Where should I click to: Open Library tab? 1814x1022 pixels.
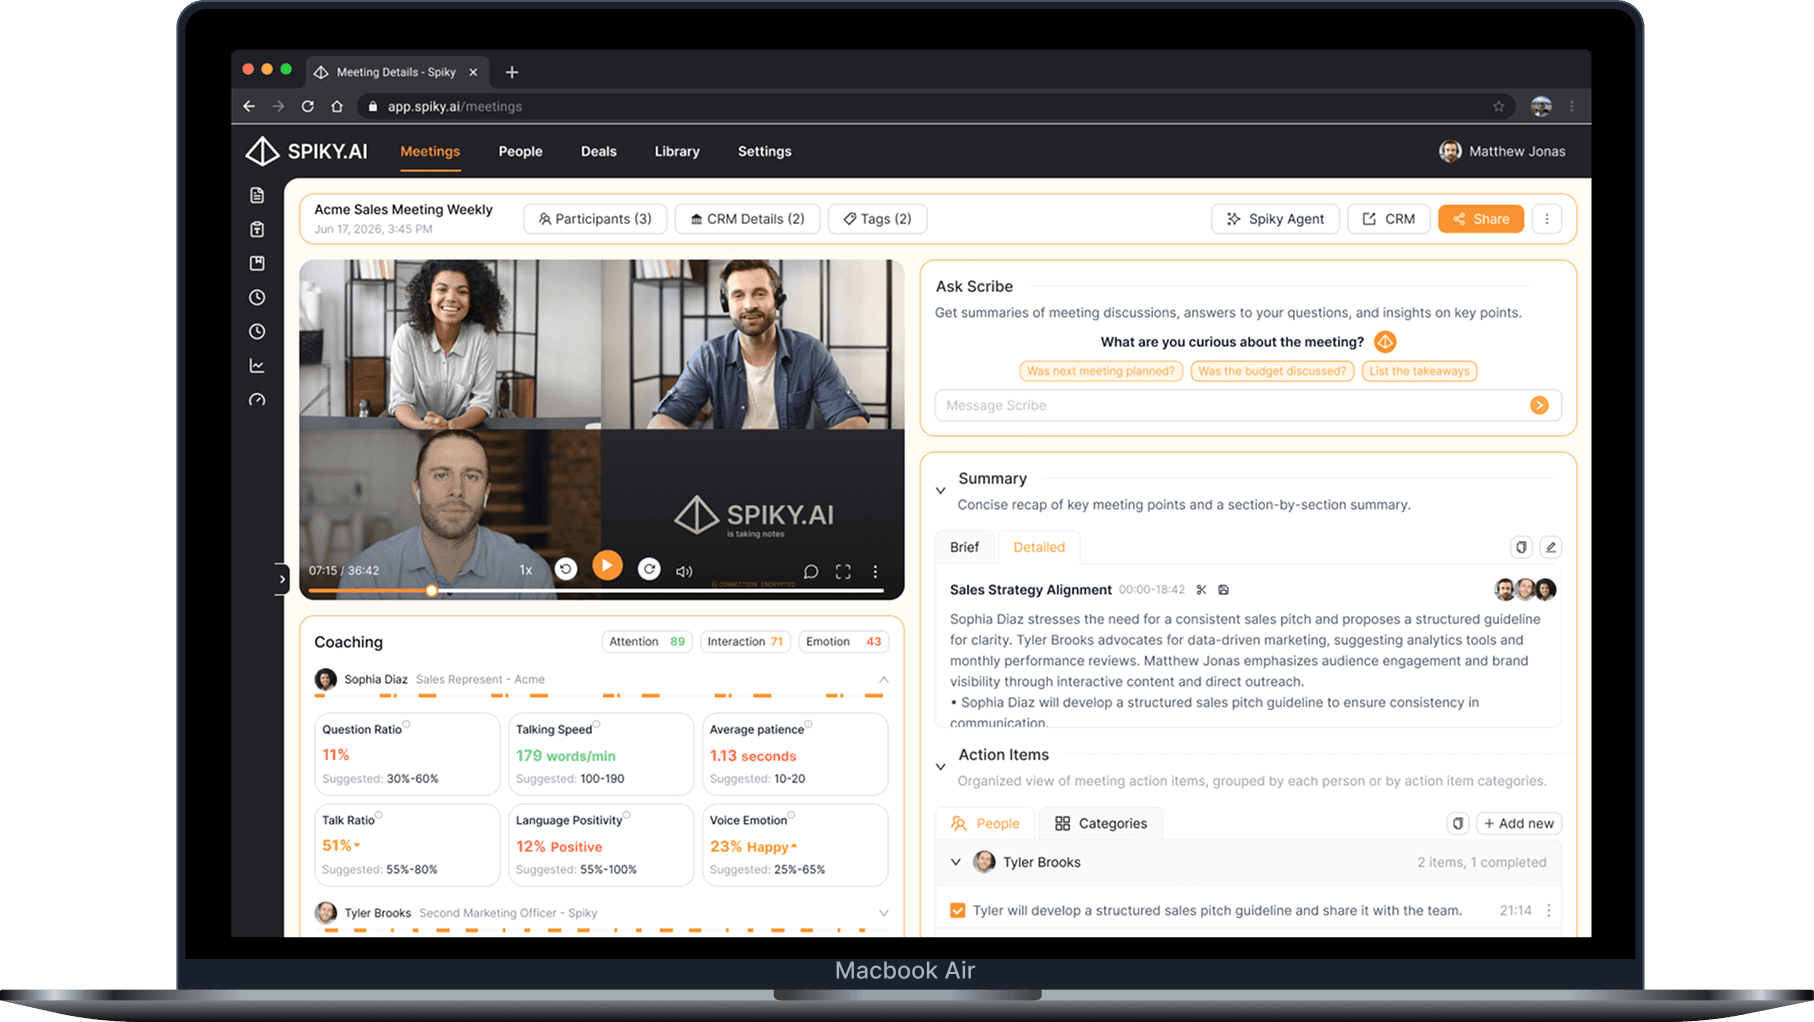pyautogui.click(x=677, y=151)
